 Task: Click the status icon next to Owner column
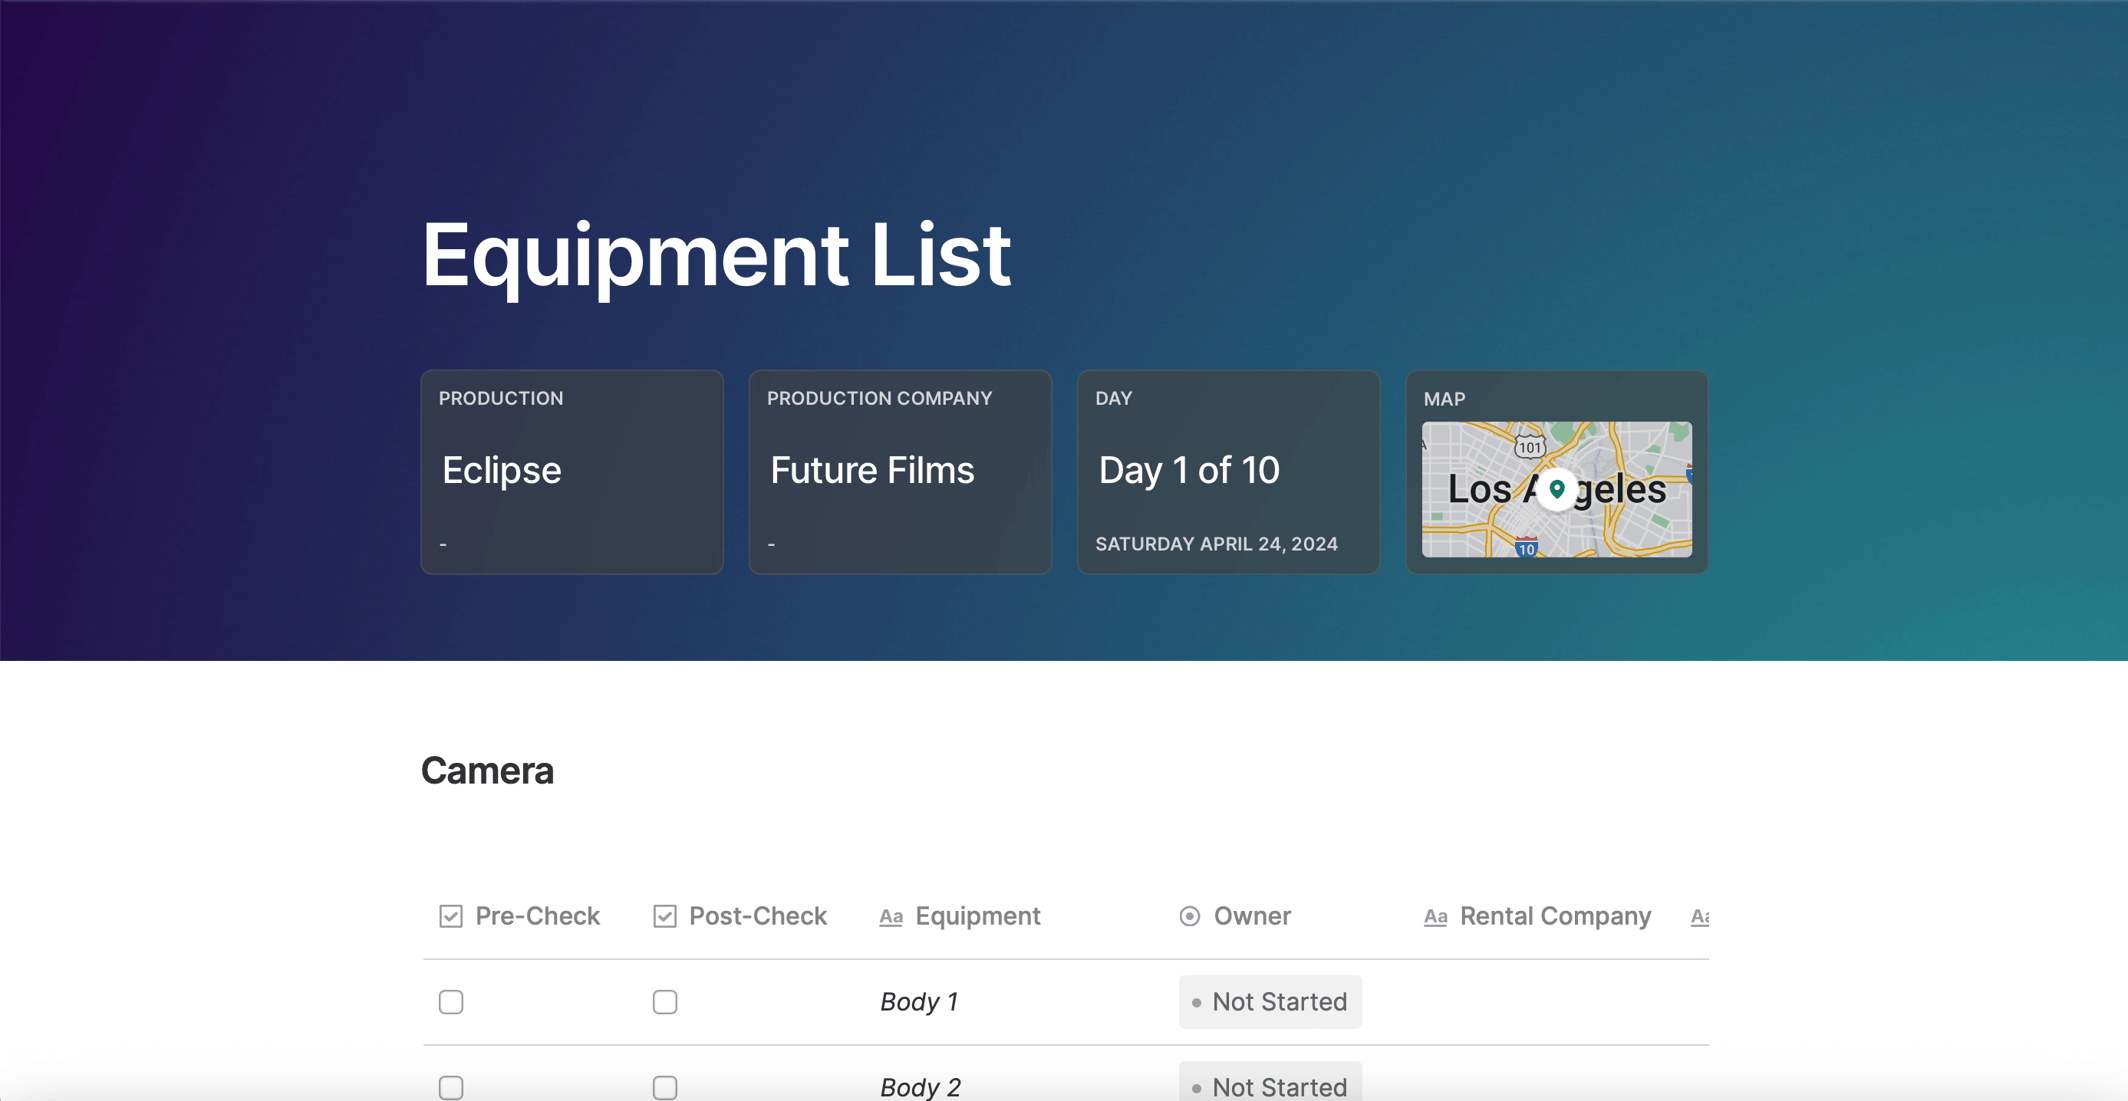tap(1188, 916)
